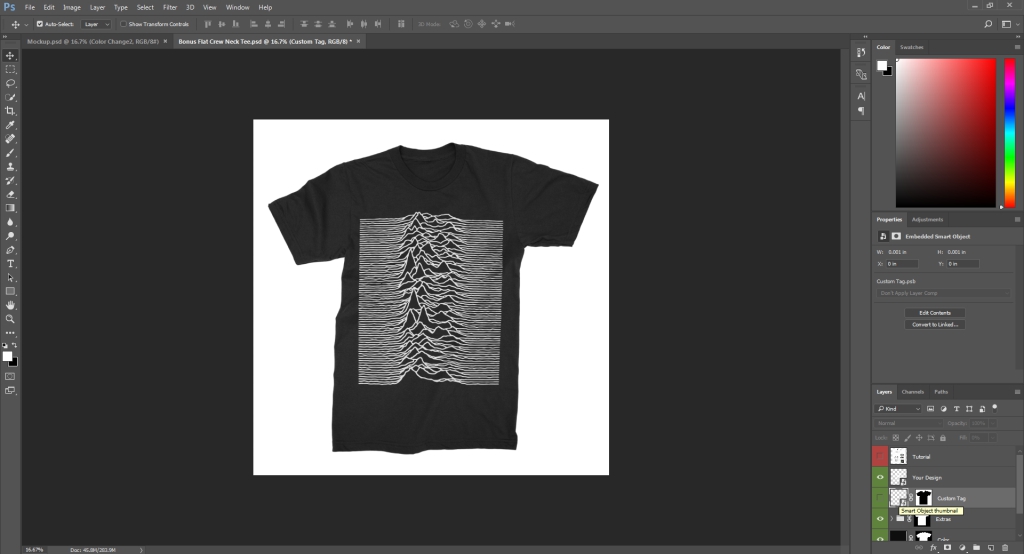This screenshot has width=1024, height=554.
Task: Select the Rectangle shape tool
Action: click(x=10, y=291)
